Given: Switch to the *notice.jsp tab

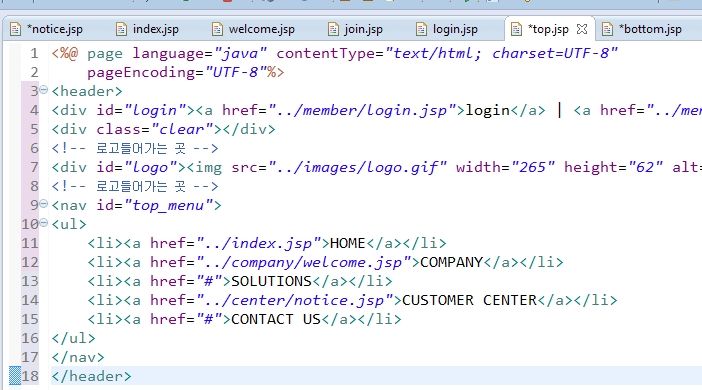Looking at the screenshot, I should (x=47, y=29).
